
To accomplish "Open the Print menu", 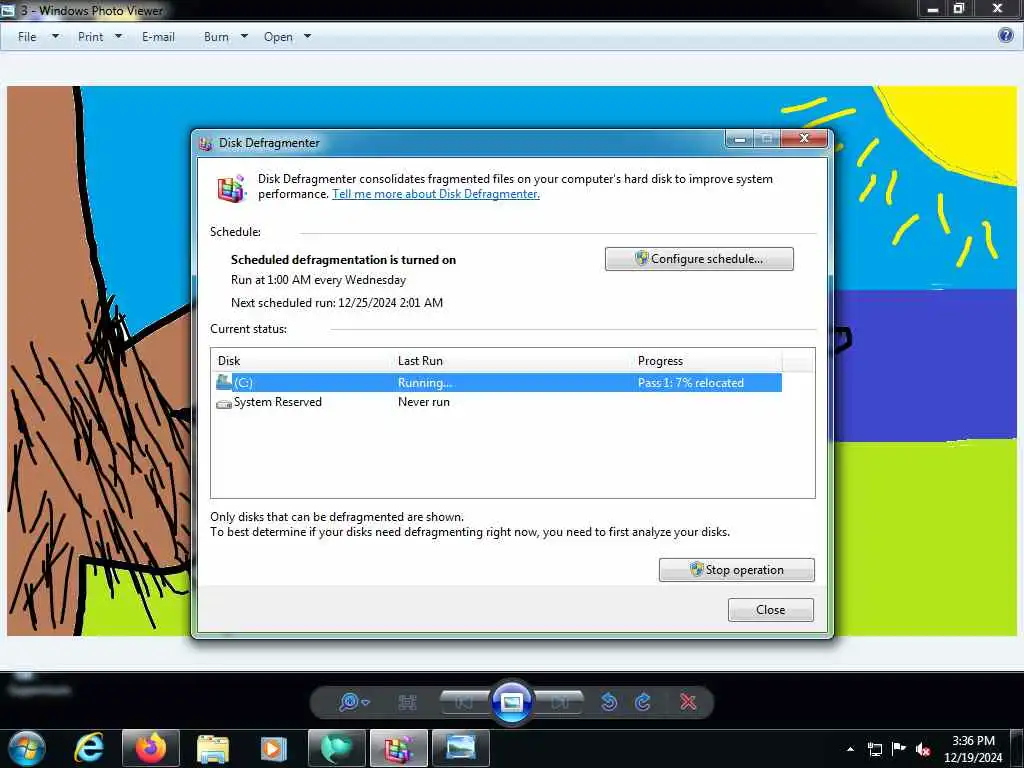I will [90, 37].
